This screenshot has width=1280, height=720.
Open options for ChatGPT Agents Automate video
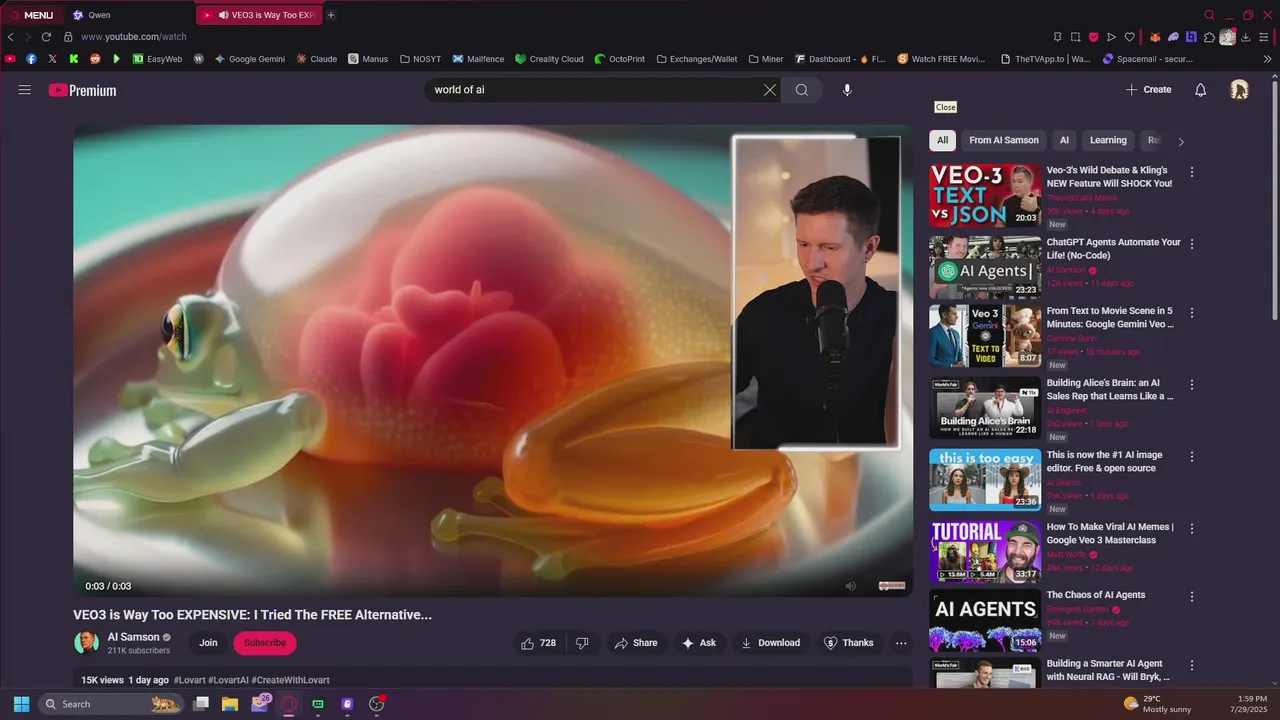[x=1191, y=243]
